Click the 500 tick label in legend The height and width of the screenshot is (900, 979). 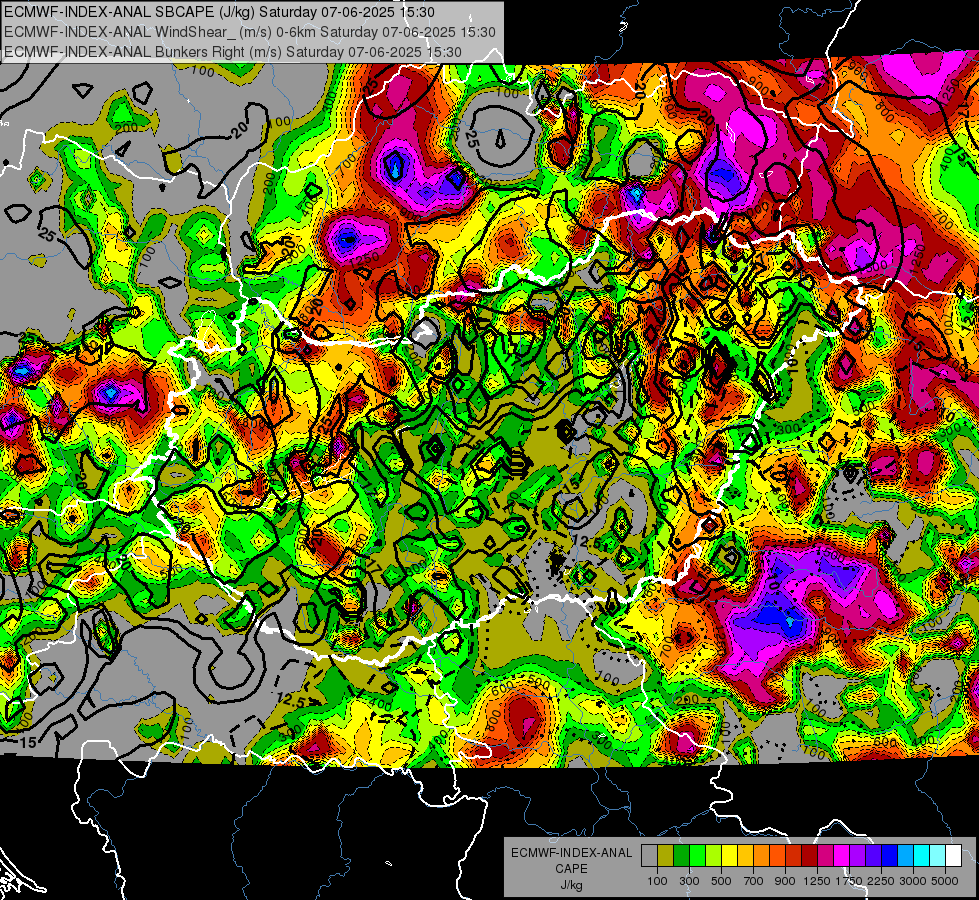click(721, 881)
